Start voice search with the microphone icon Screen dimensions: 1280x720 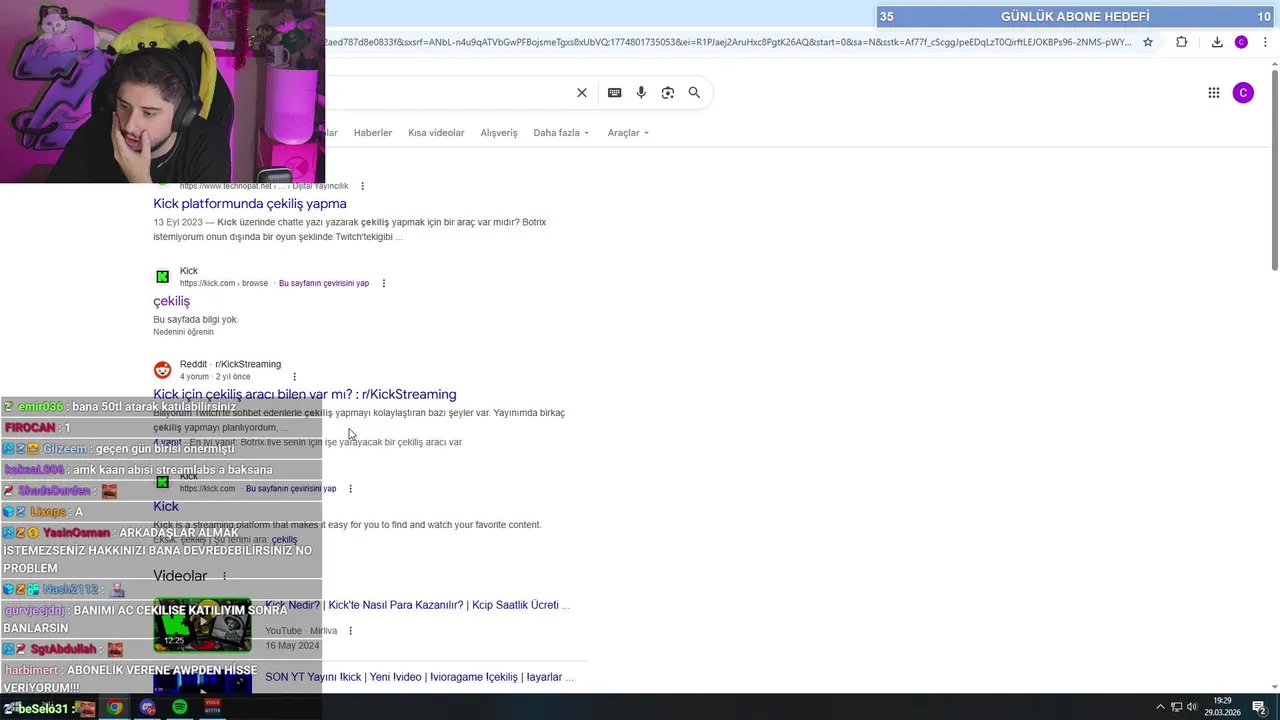[641, 93]
